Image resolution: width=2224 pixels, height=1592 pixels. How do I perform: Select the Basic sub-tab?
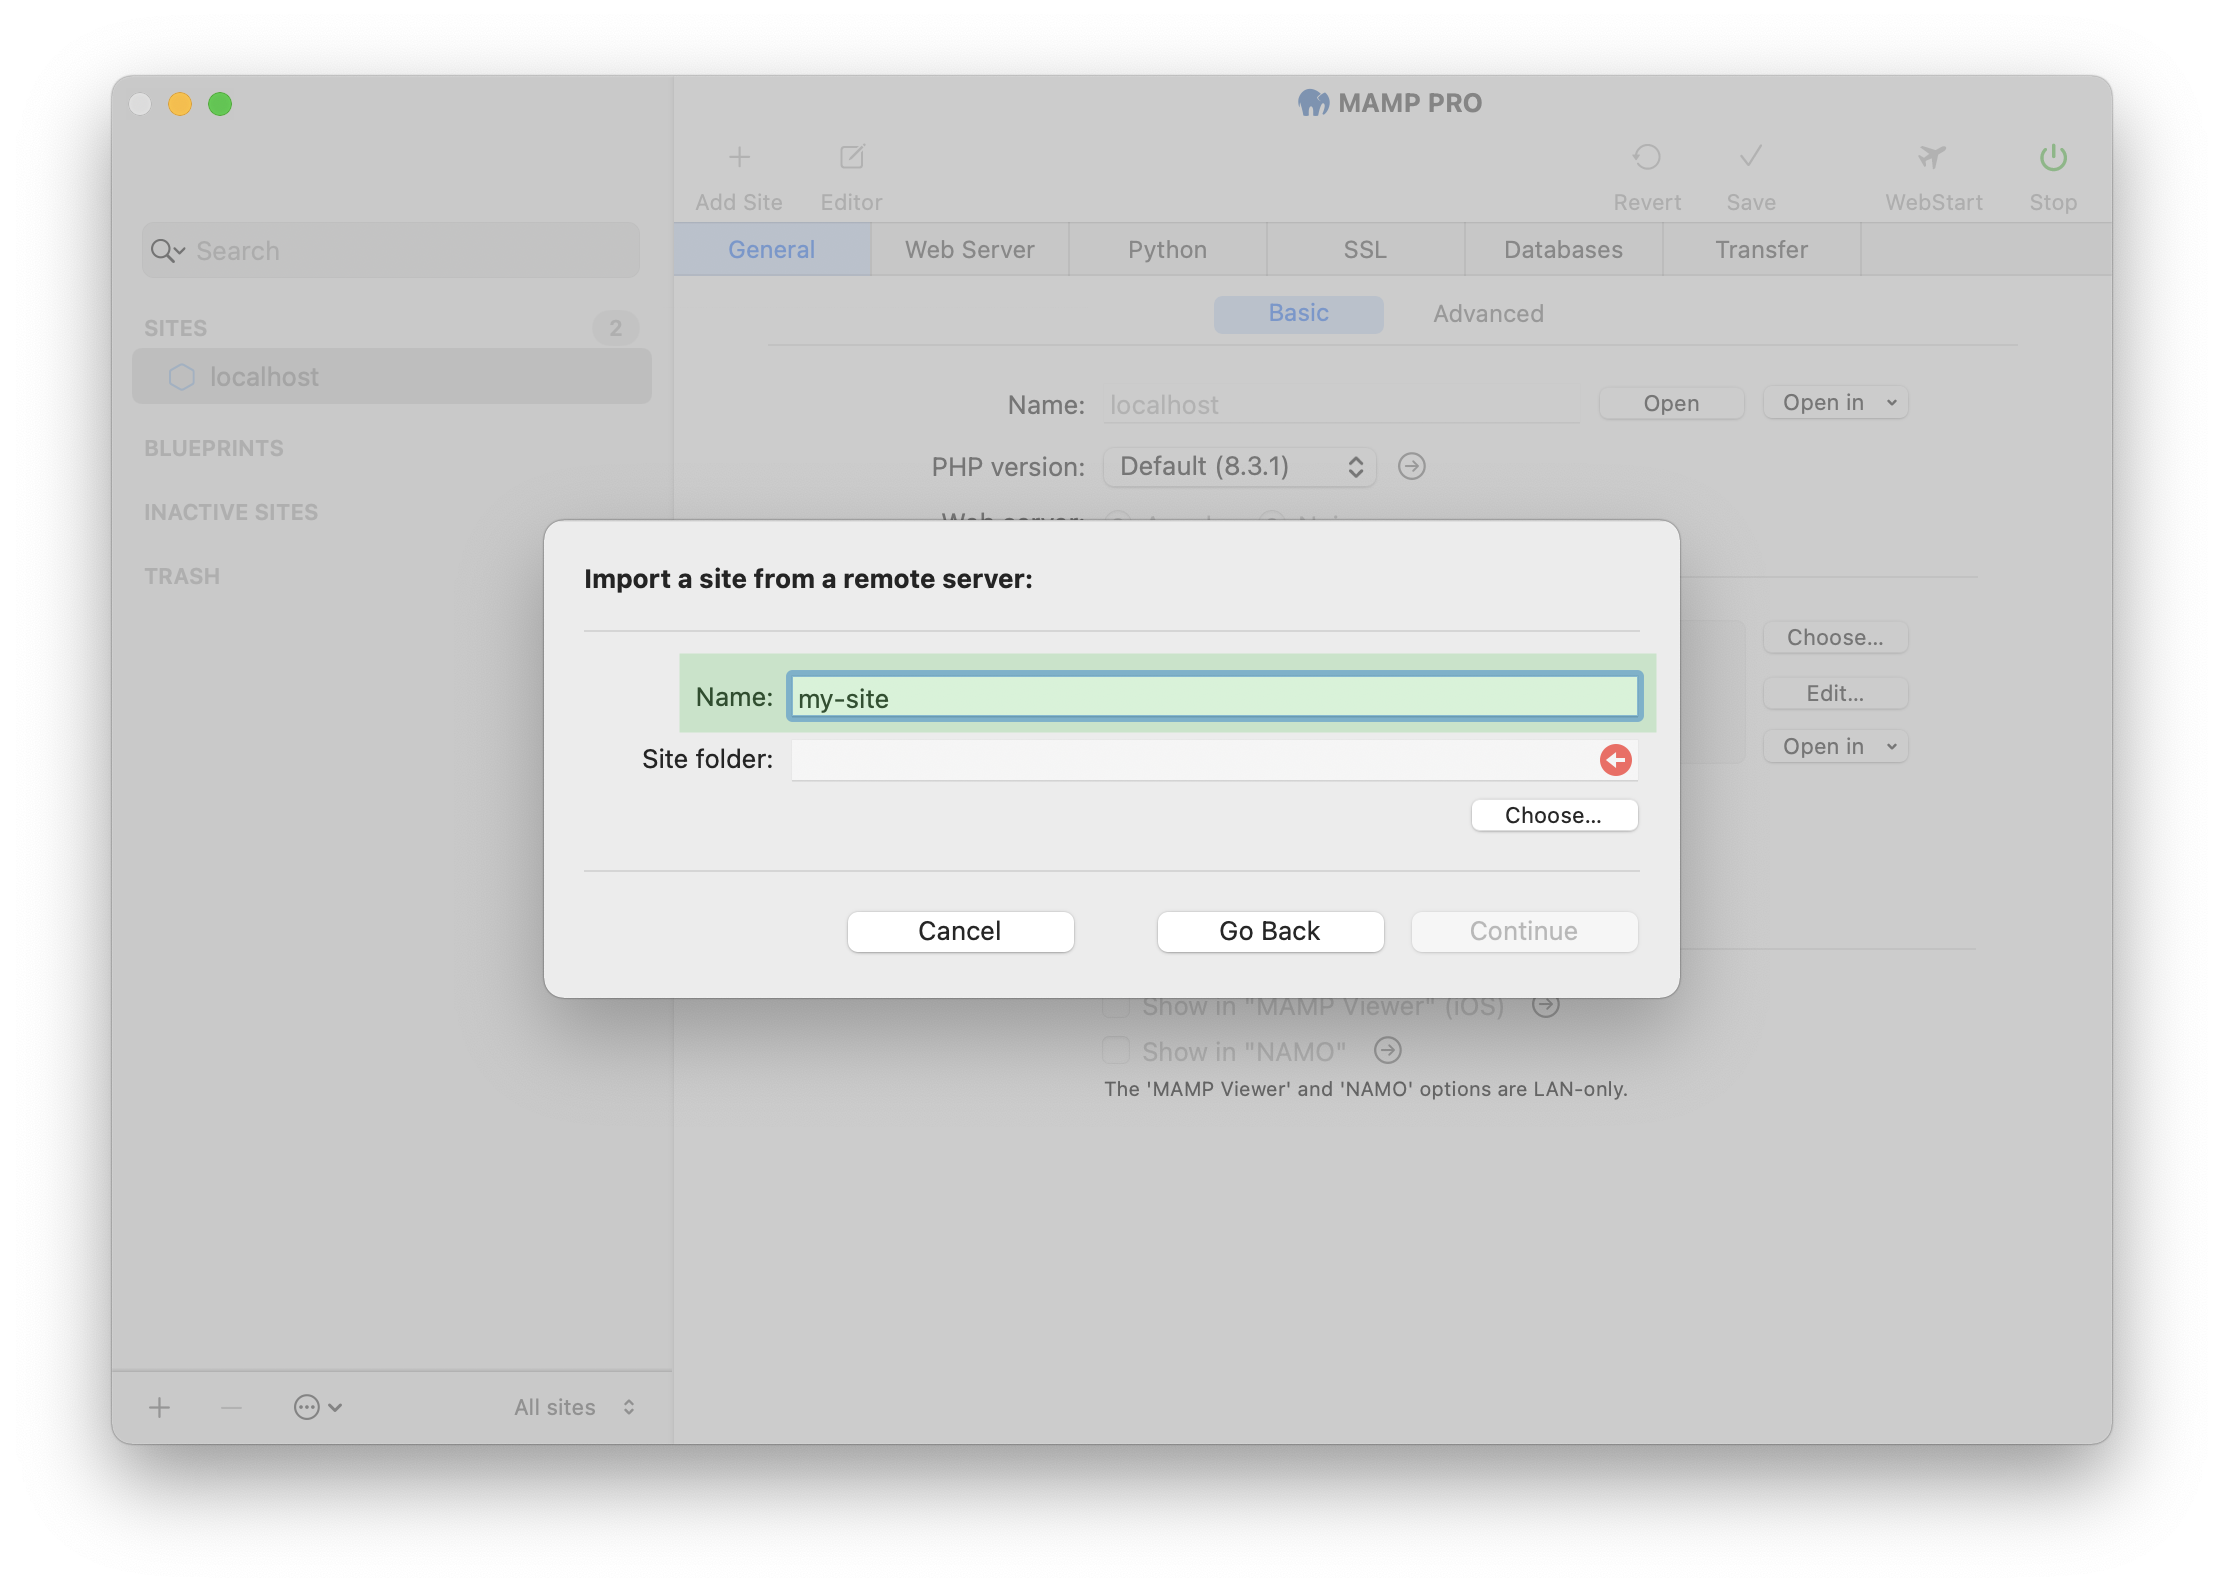(x=1298, y=314)
